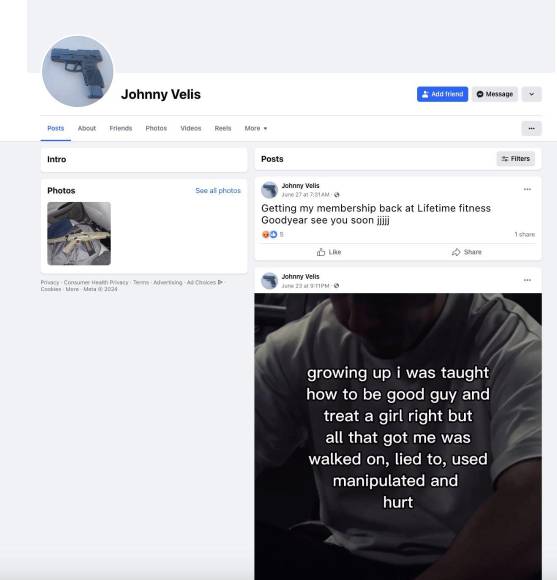
Task: Like the Lifetime fitness post
Action: point(329,252)
